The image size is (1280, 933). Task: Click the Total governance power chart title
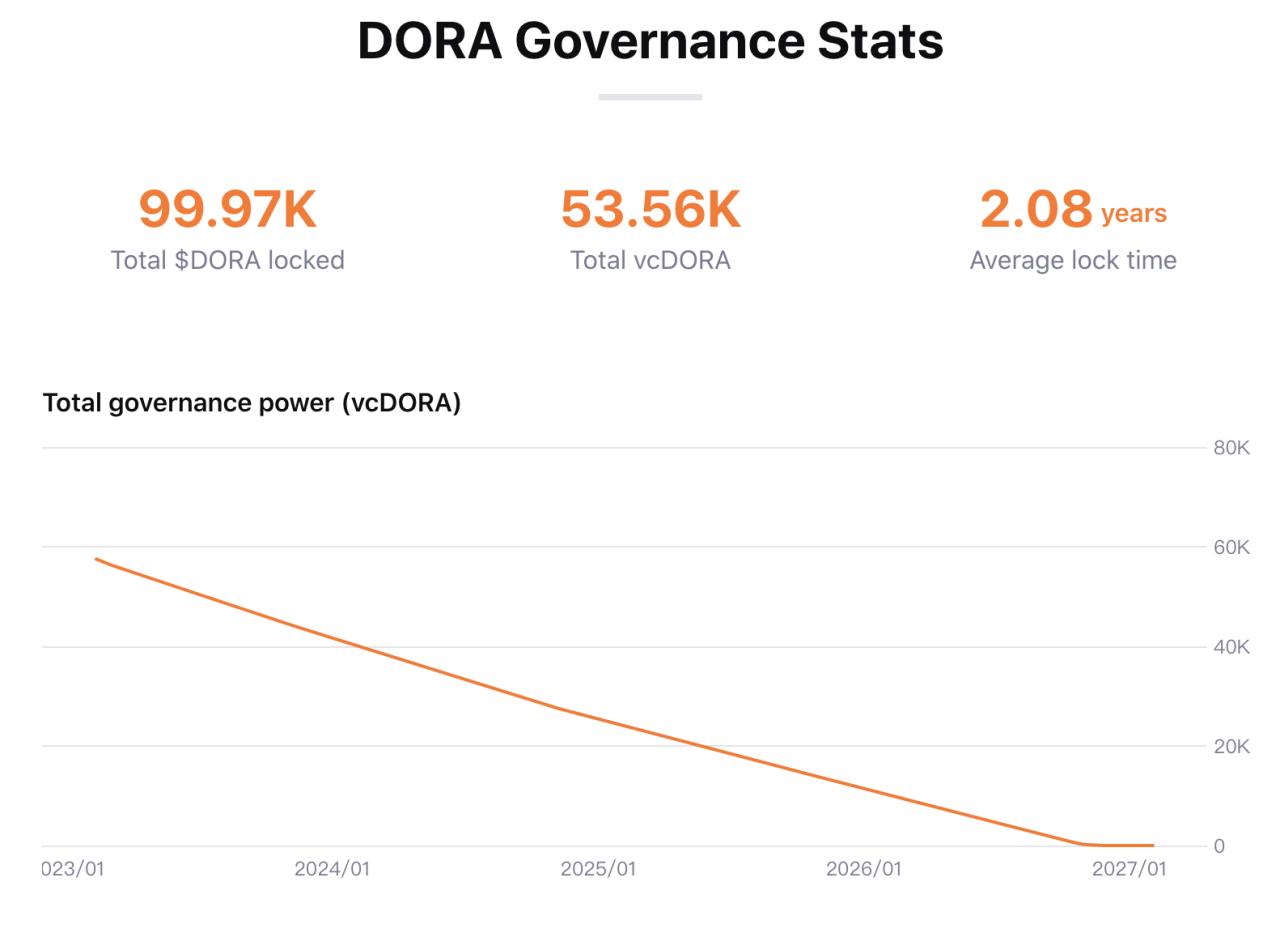pos(252,402)
